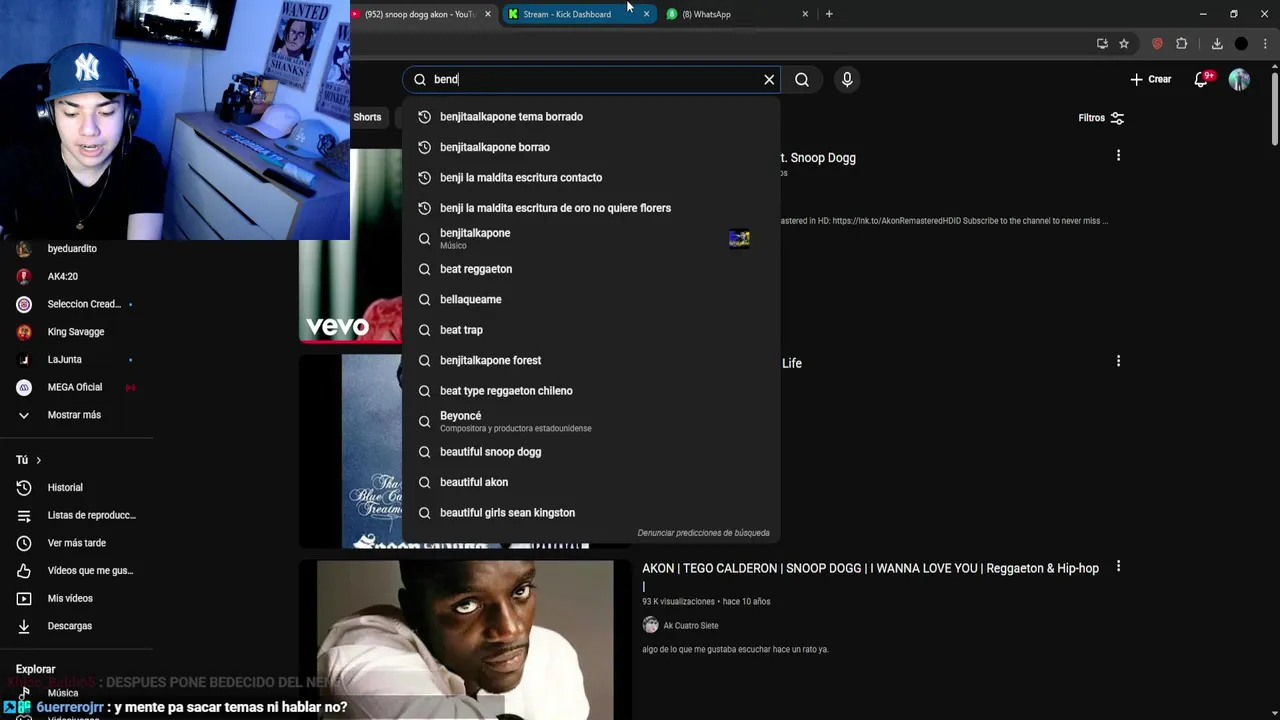The width and height of the screenshot is (1280, 720).
Task: Select the Shorts filter chip
Action: click(x=367, y=117)
